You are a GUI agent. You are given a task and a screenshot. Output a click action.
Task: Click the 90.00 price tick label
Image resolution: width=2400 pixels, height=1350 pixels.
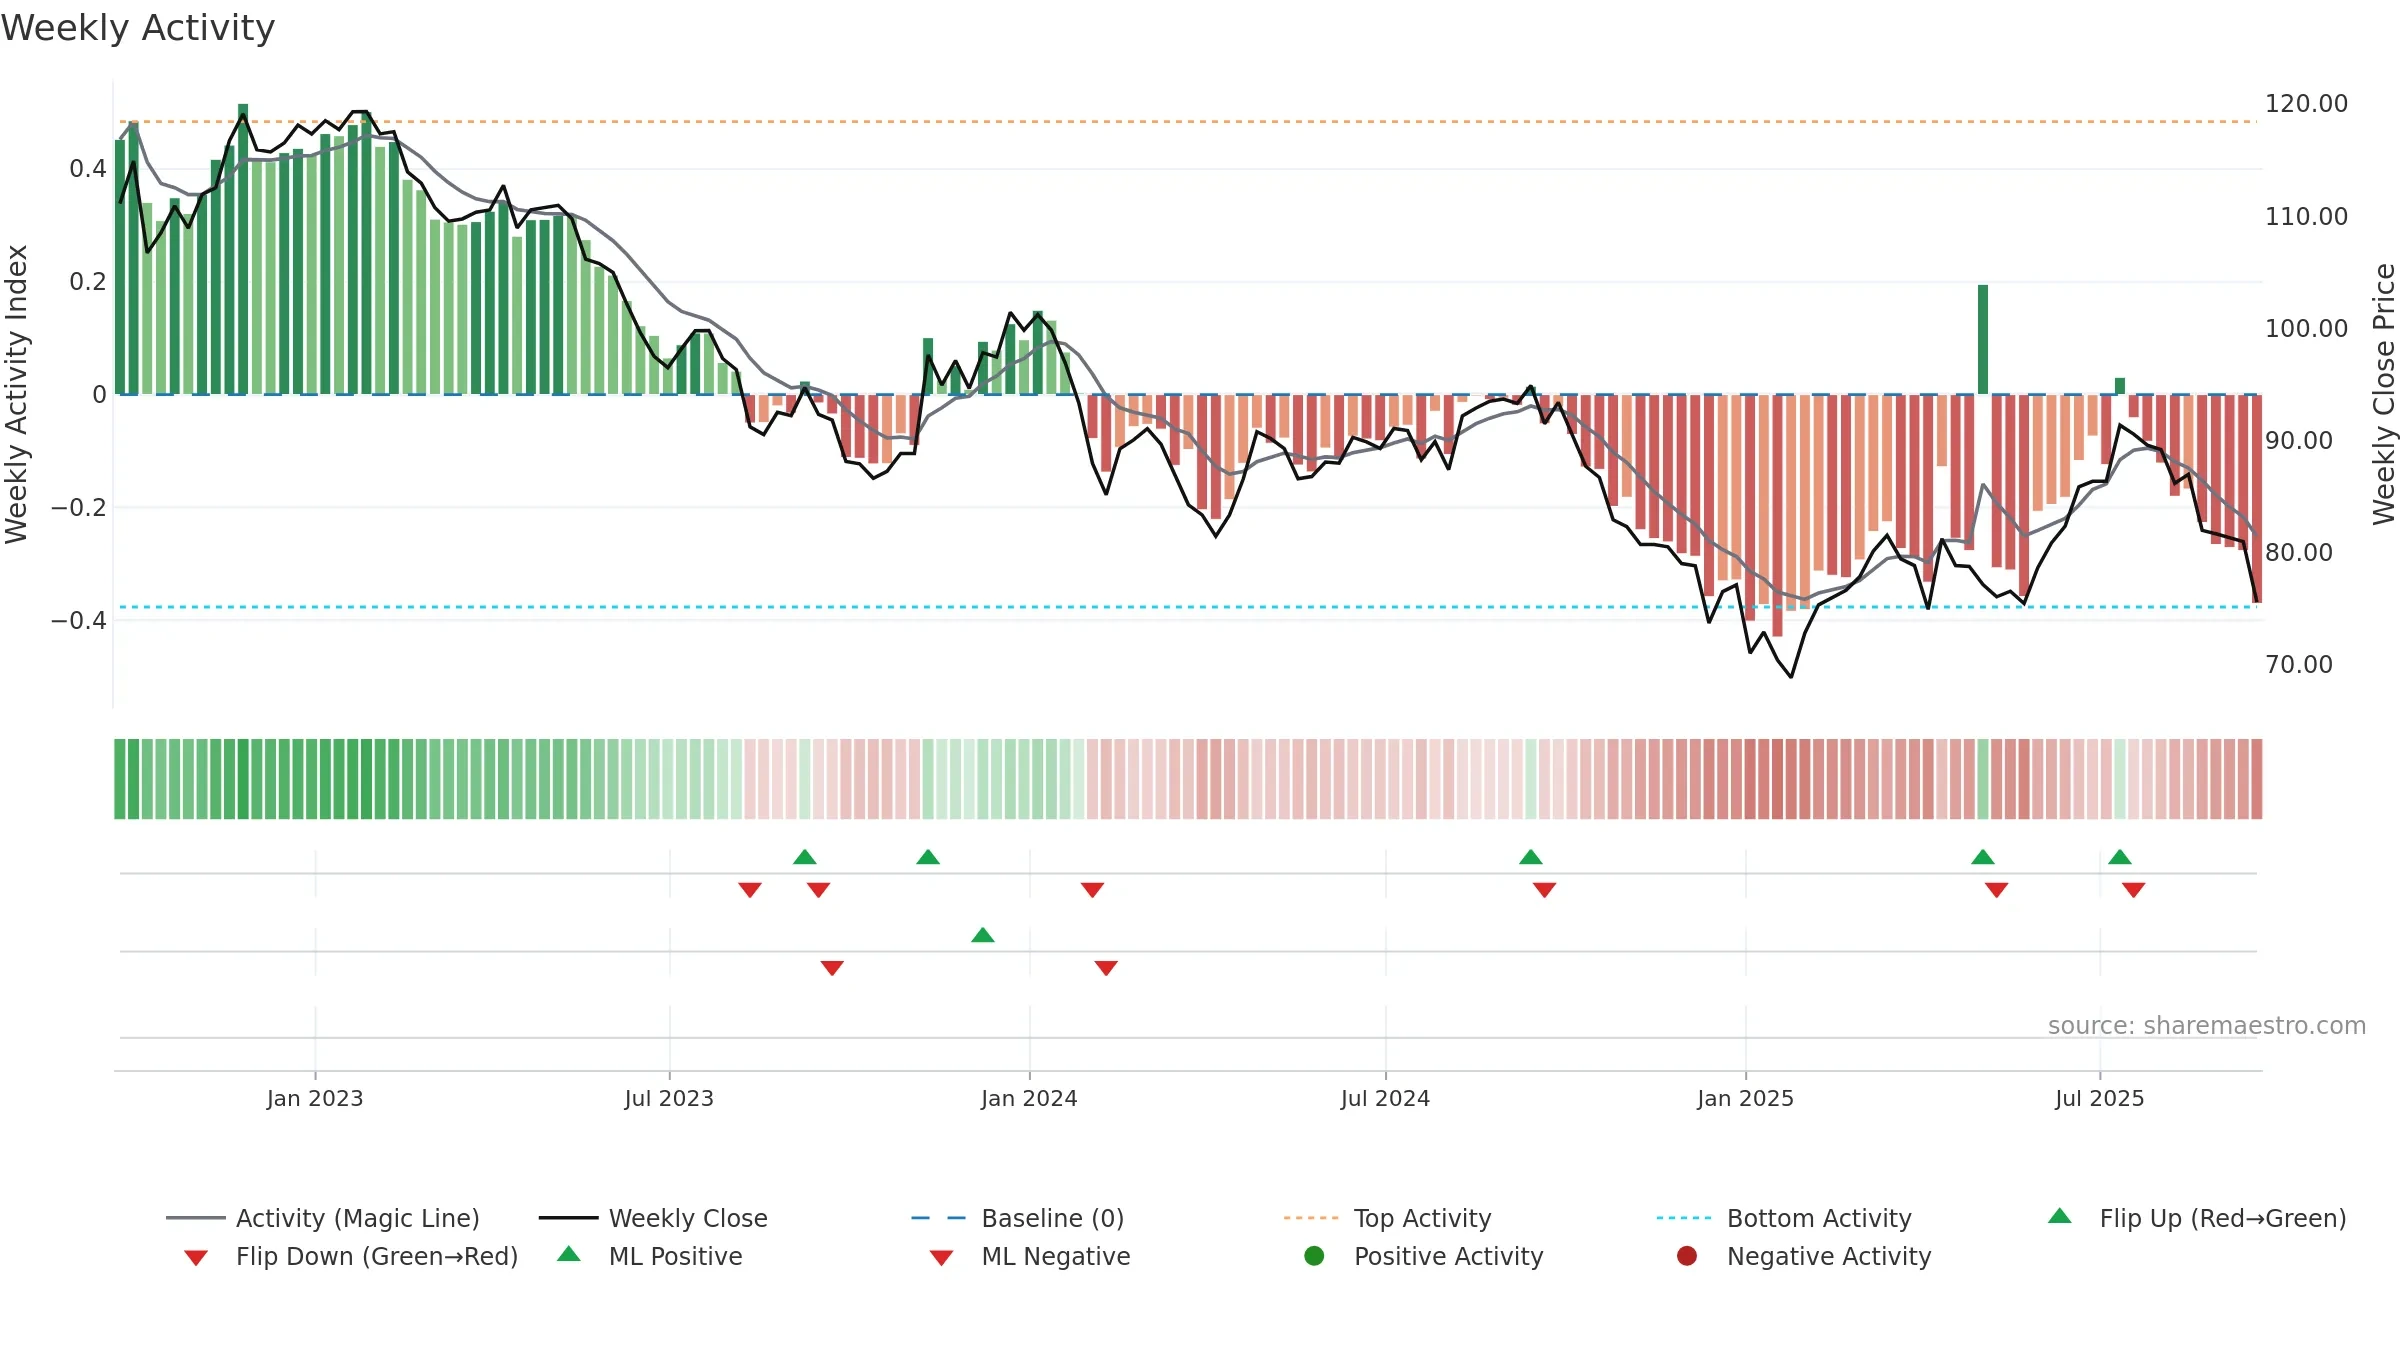coord(2299,441)
